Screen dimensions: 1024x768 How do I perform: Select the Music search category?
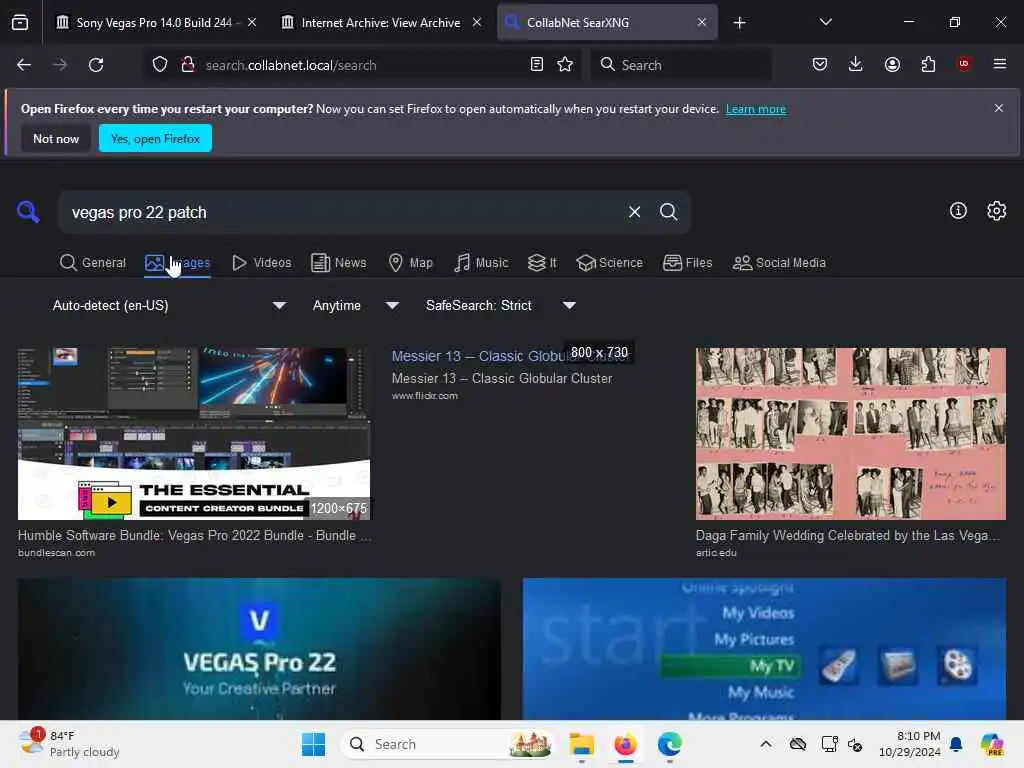click(x=481, y=263)
